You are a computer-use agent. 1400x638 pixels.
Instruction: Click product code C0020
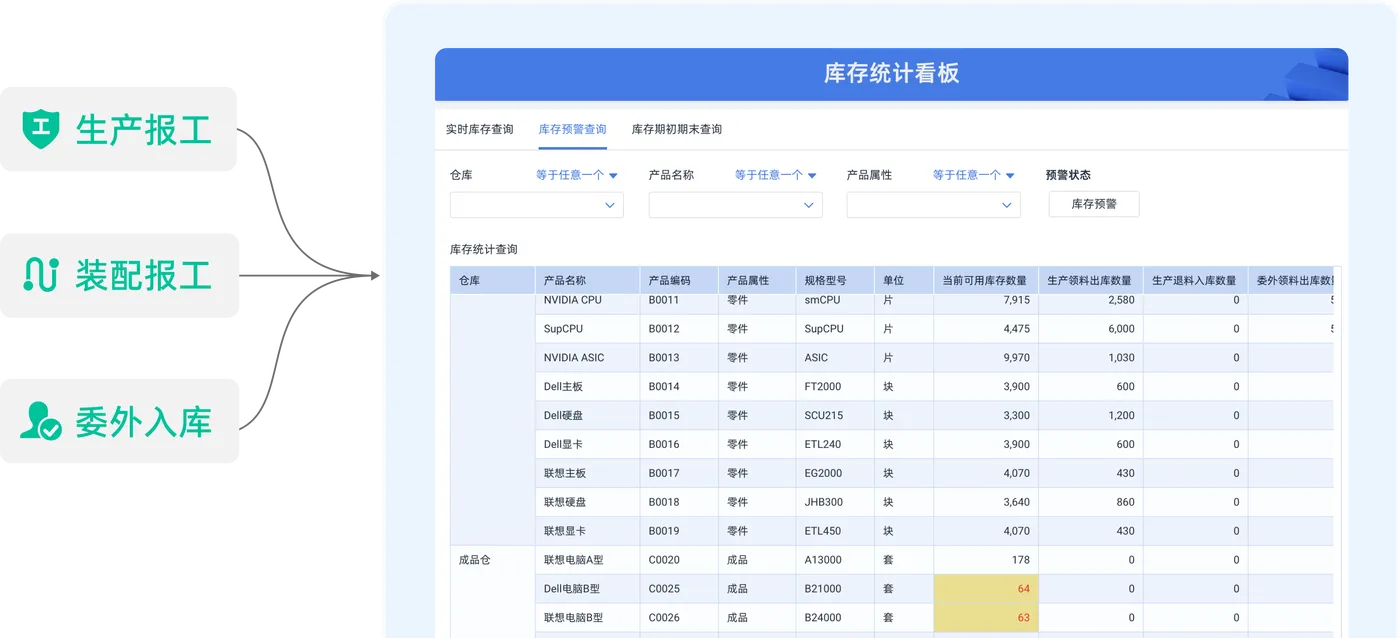[x=664, y=560]
